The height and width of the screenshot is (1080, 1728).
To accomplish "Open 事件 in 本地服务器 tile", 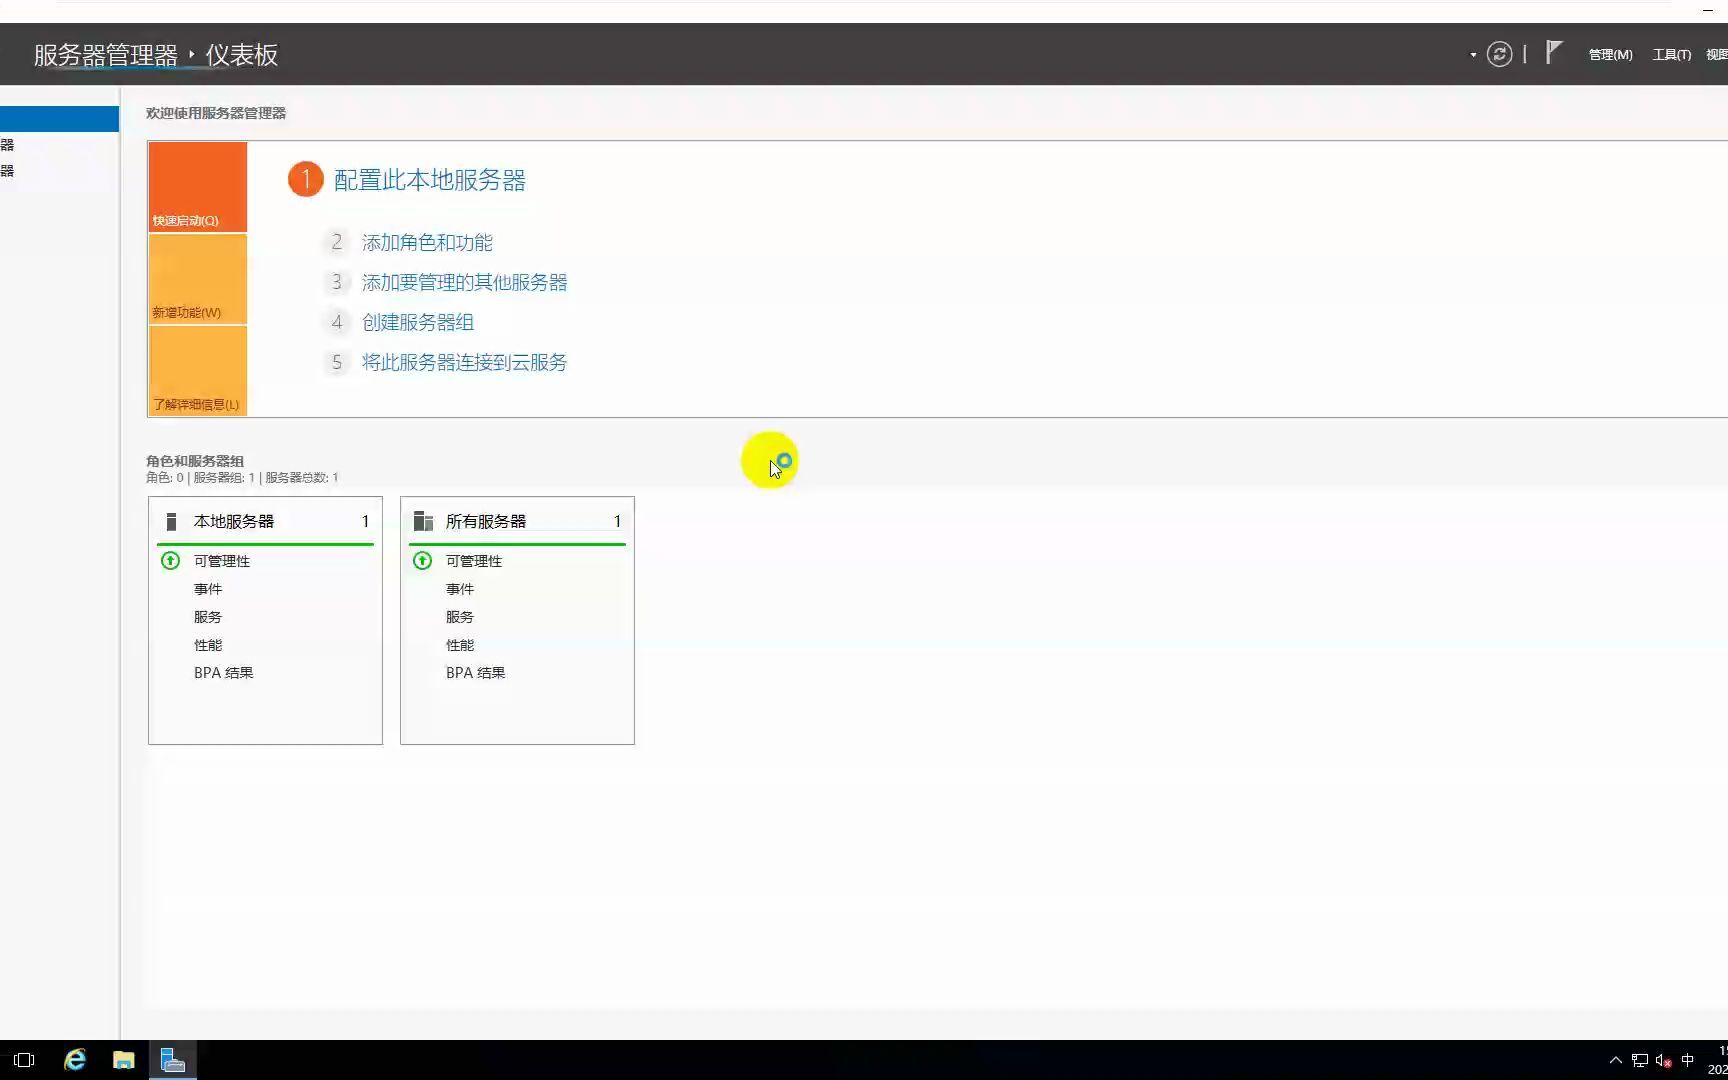I will coord(208,589).
